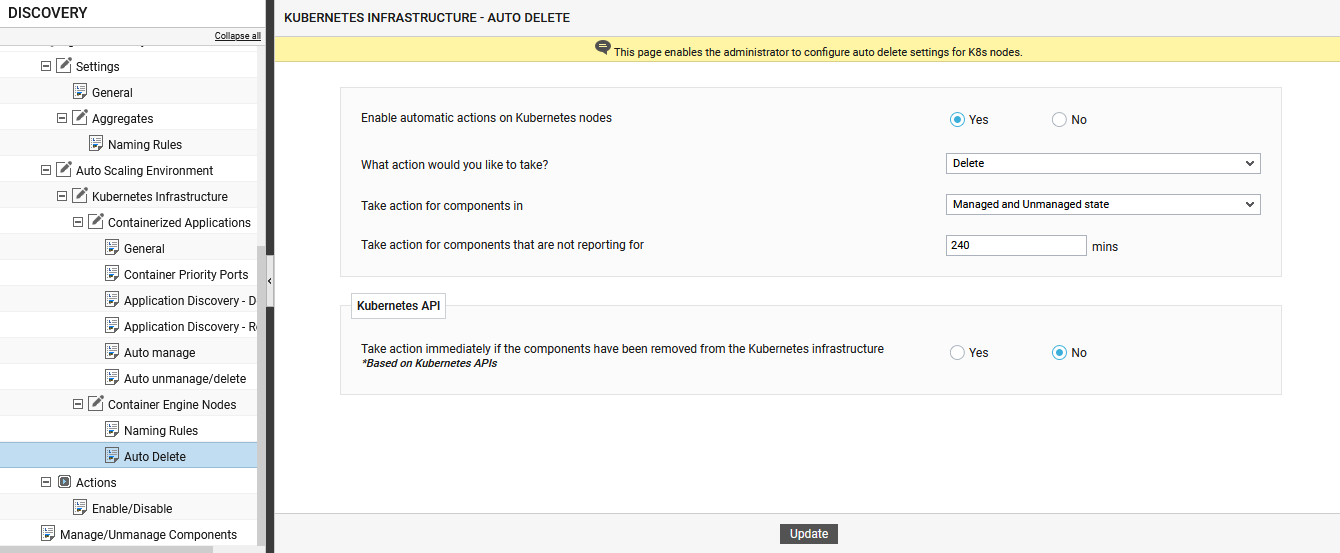Collapse the Containerized Applications tree node
The image size is (1340, 553).
[x=79, y=222]
